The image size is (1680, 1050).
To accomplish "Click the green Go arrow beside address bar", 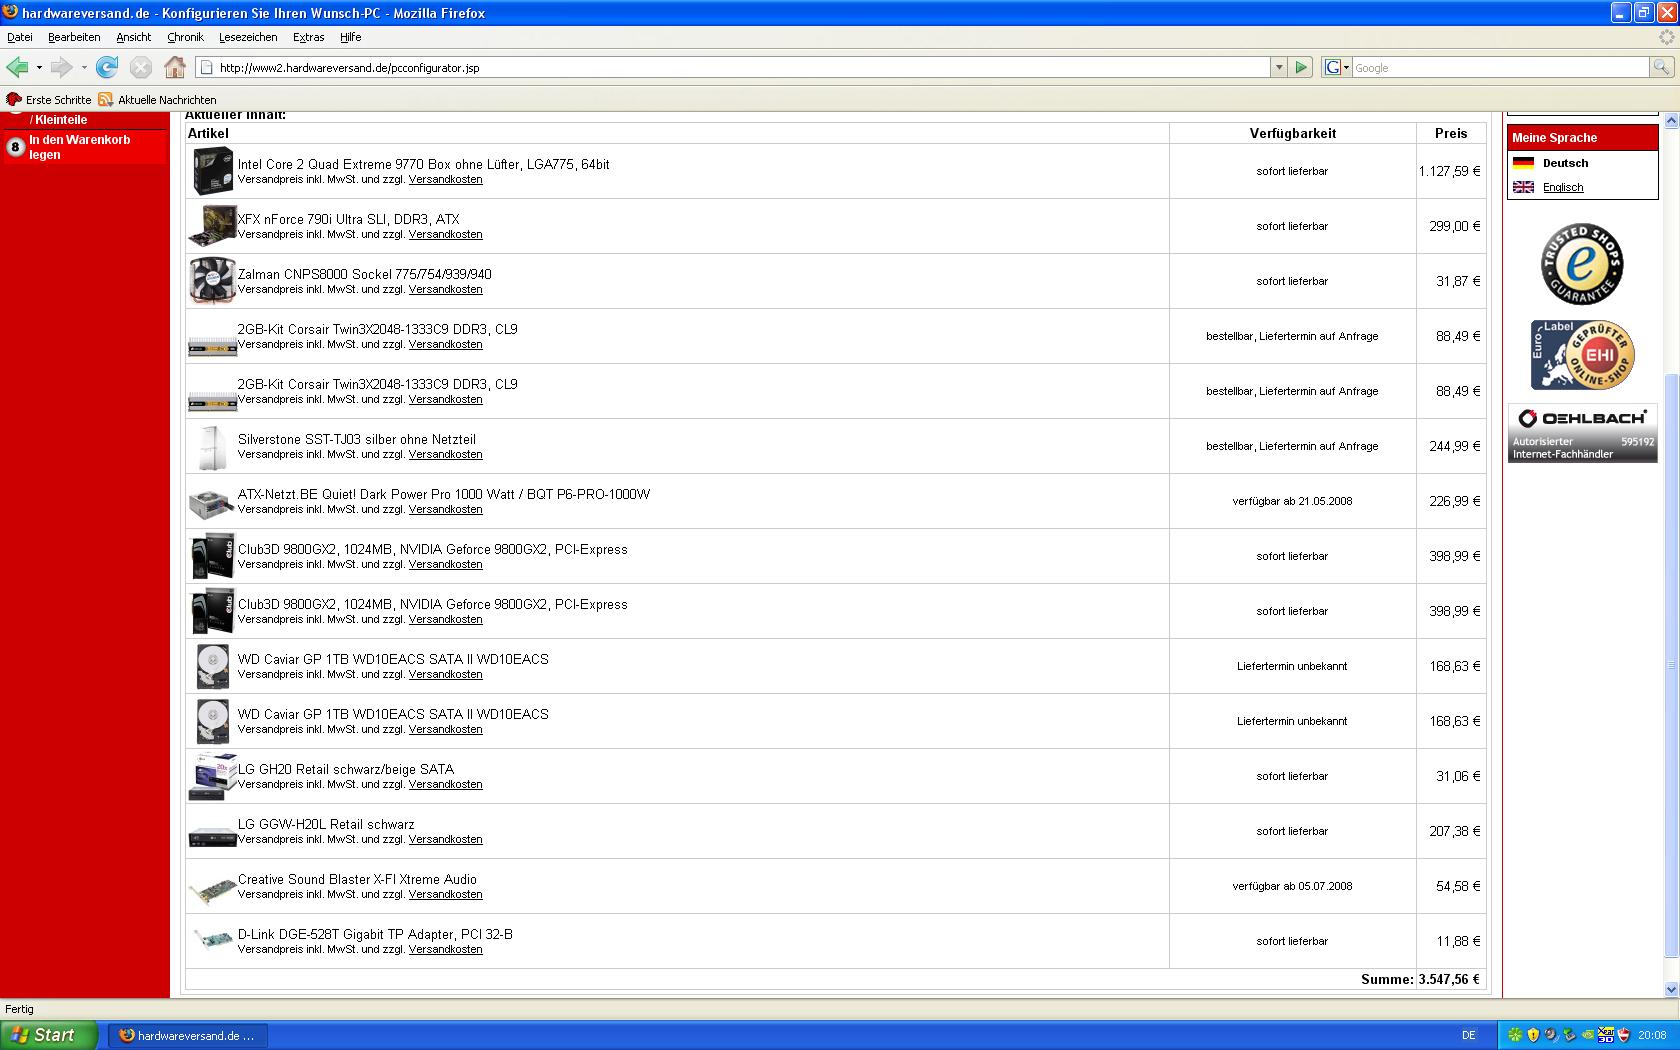I will [1301, 67].
